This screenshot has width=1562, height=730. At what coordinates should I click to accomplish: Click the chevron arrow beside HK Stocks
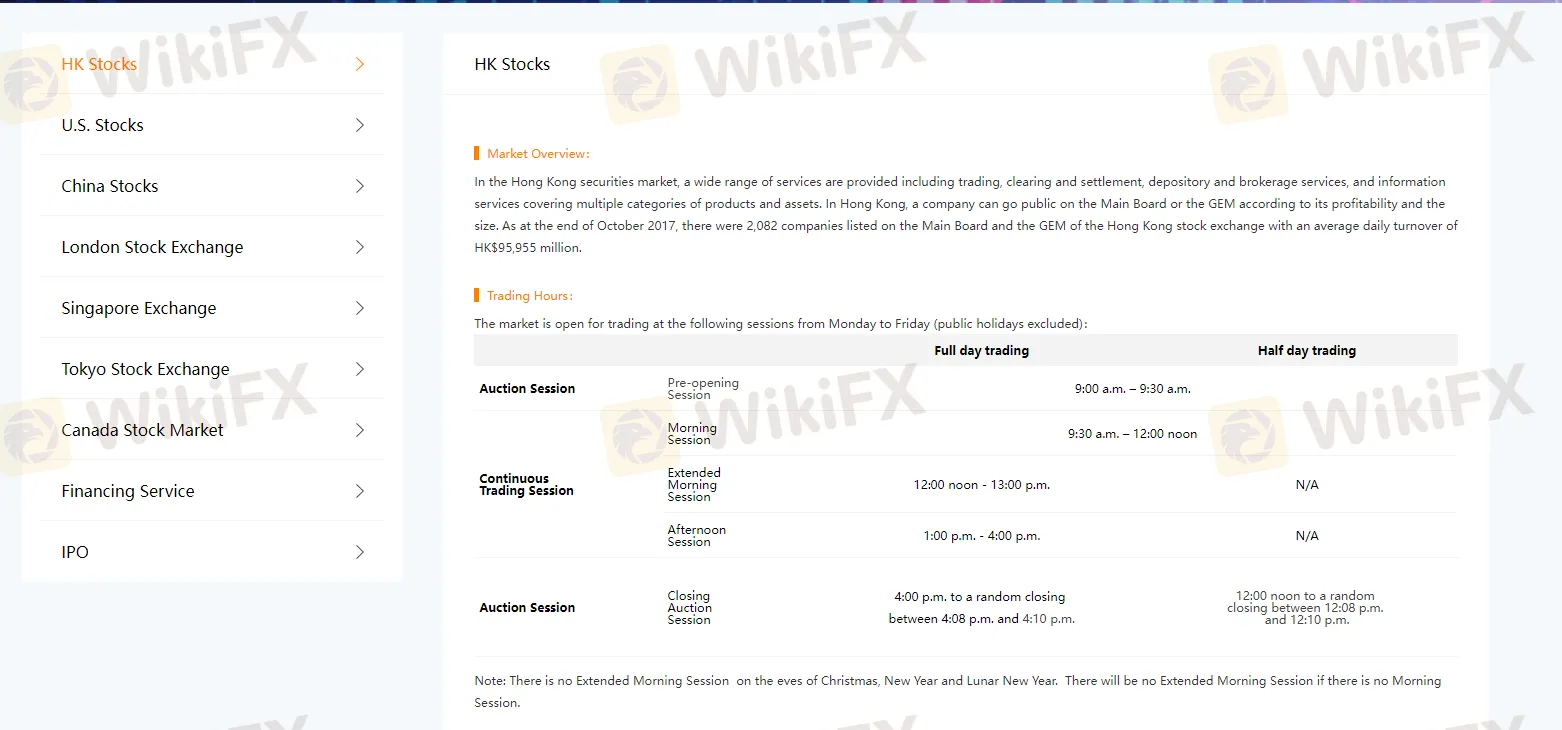(x=360, y=64)
